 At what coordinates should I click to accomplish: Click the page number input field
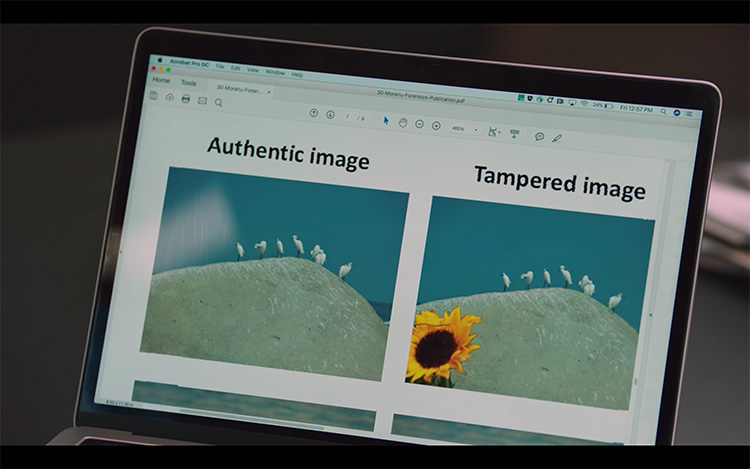(x=347, y=116)
